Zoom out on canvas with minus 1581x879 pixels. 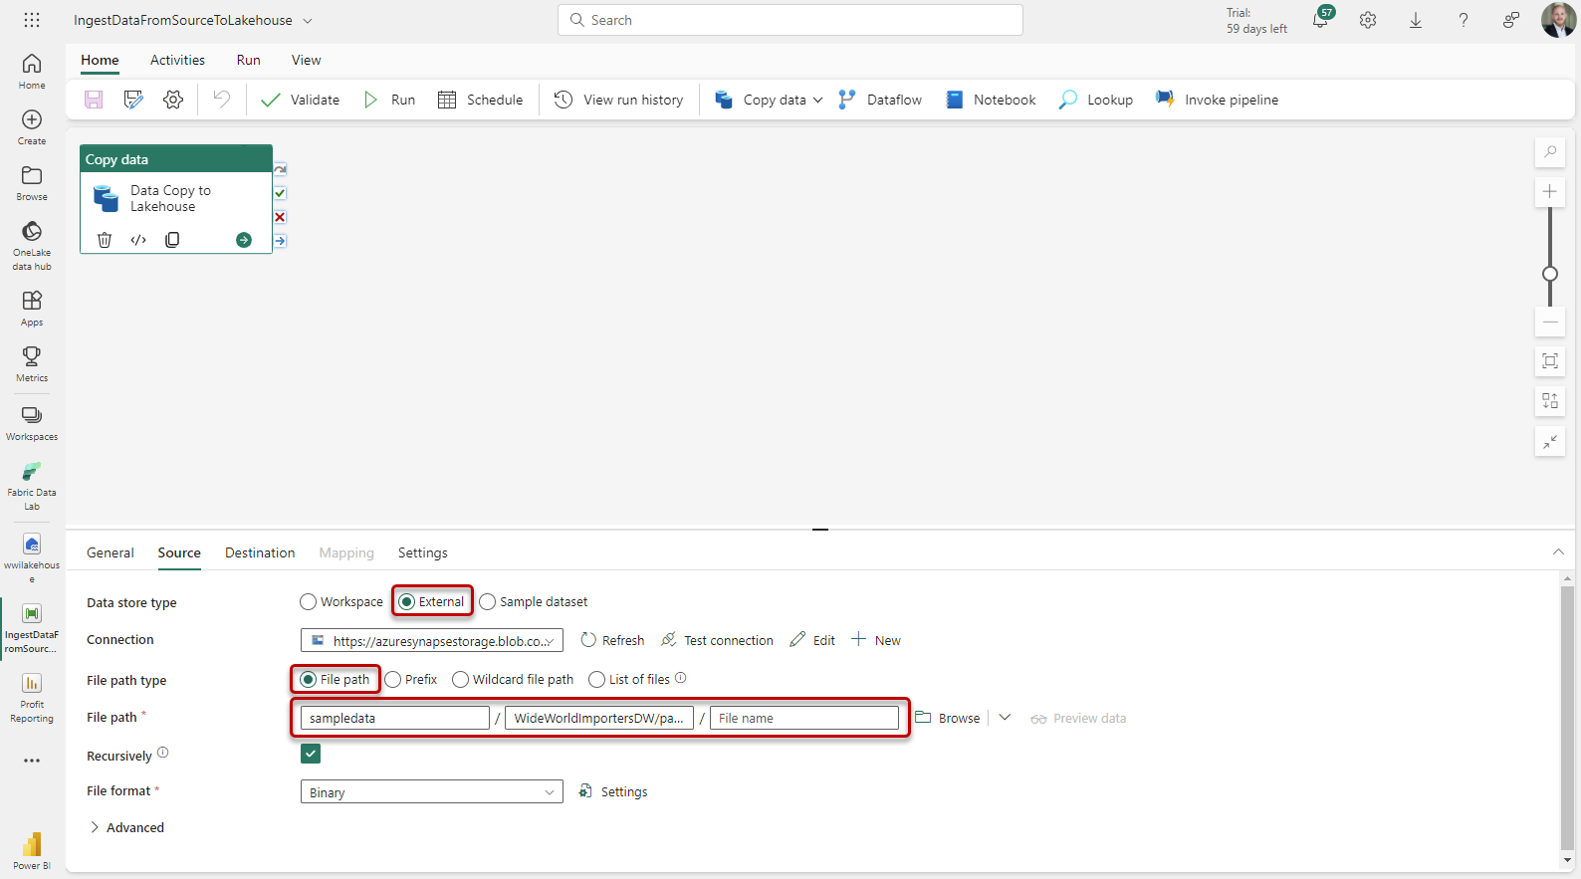[1550, 322]
